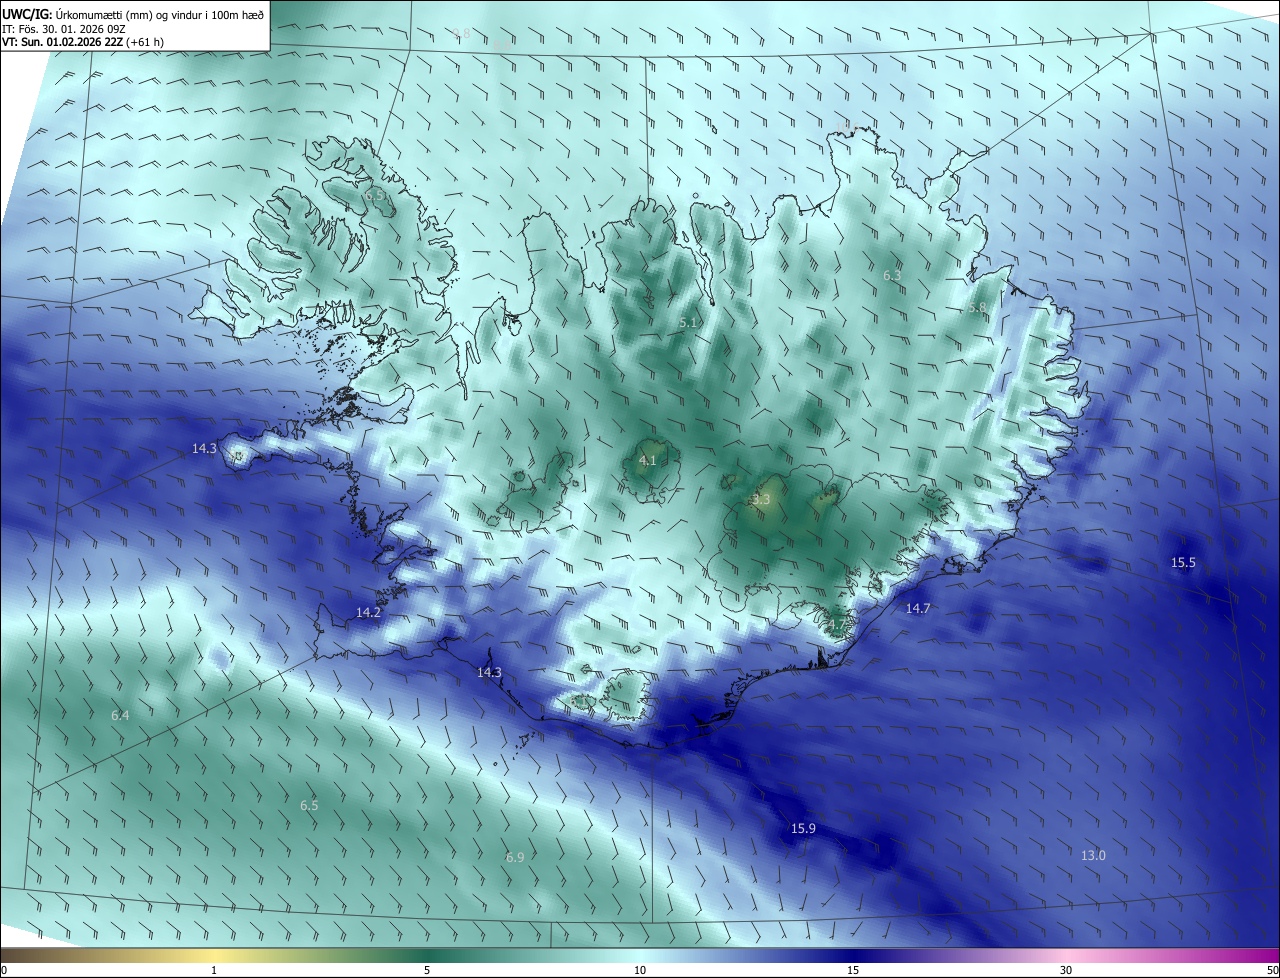Click the 14.3 label on the southwest coast
Image resolution: width=1280 pixels, height=978 pixels.
(x=489, y=673)
